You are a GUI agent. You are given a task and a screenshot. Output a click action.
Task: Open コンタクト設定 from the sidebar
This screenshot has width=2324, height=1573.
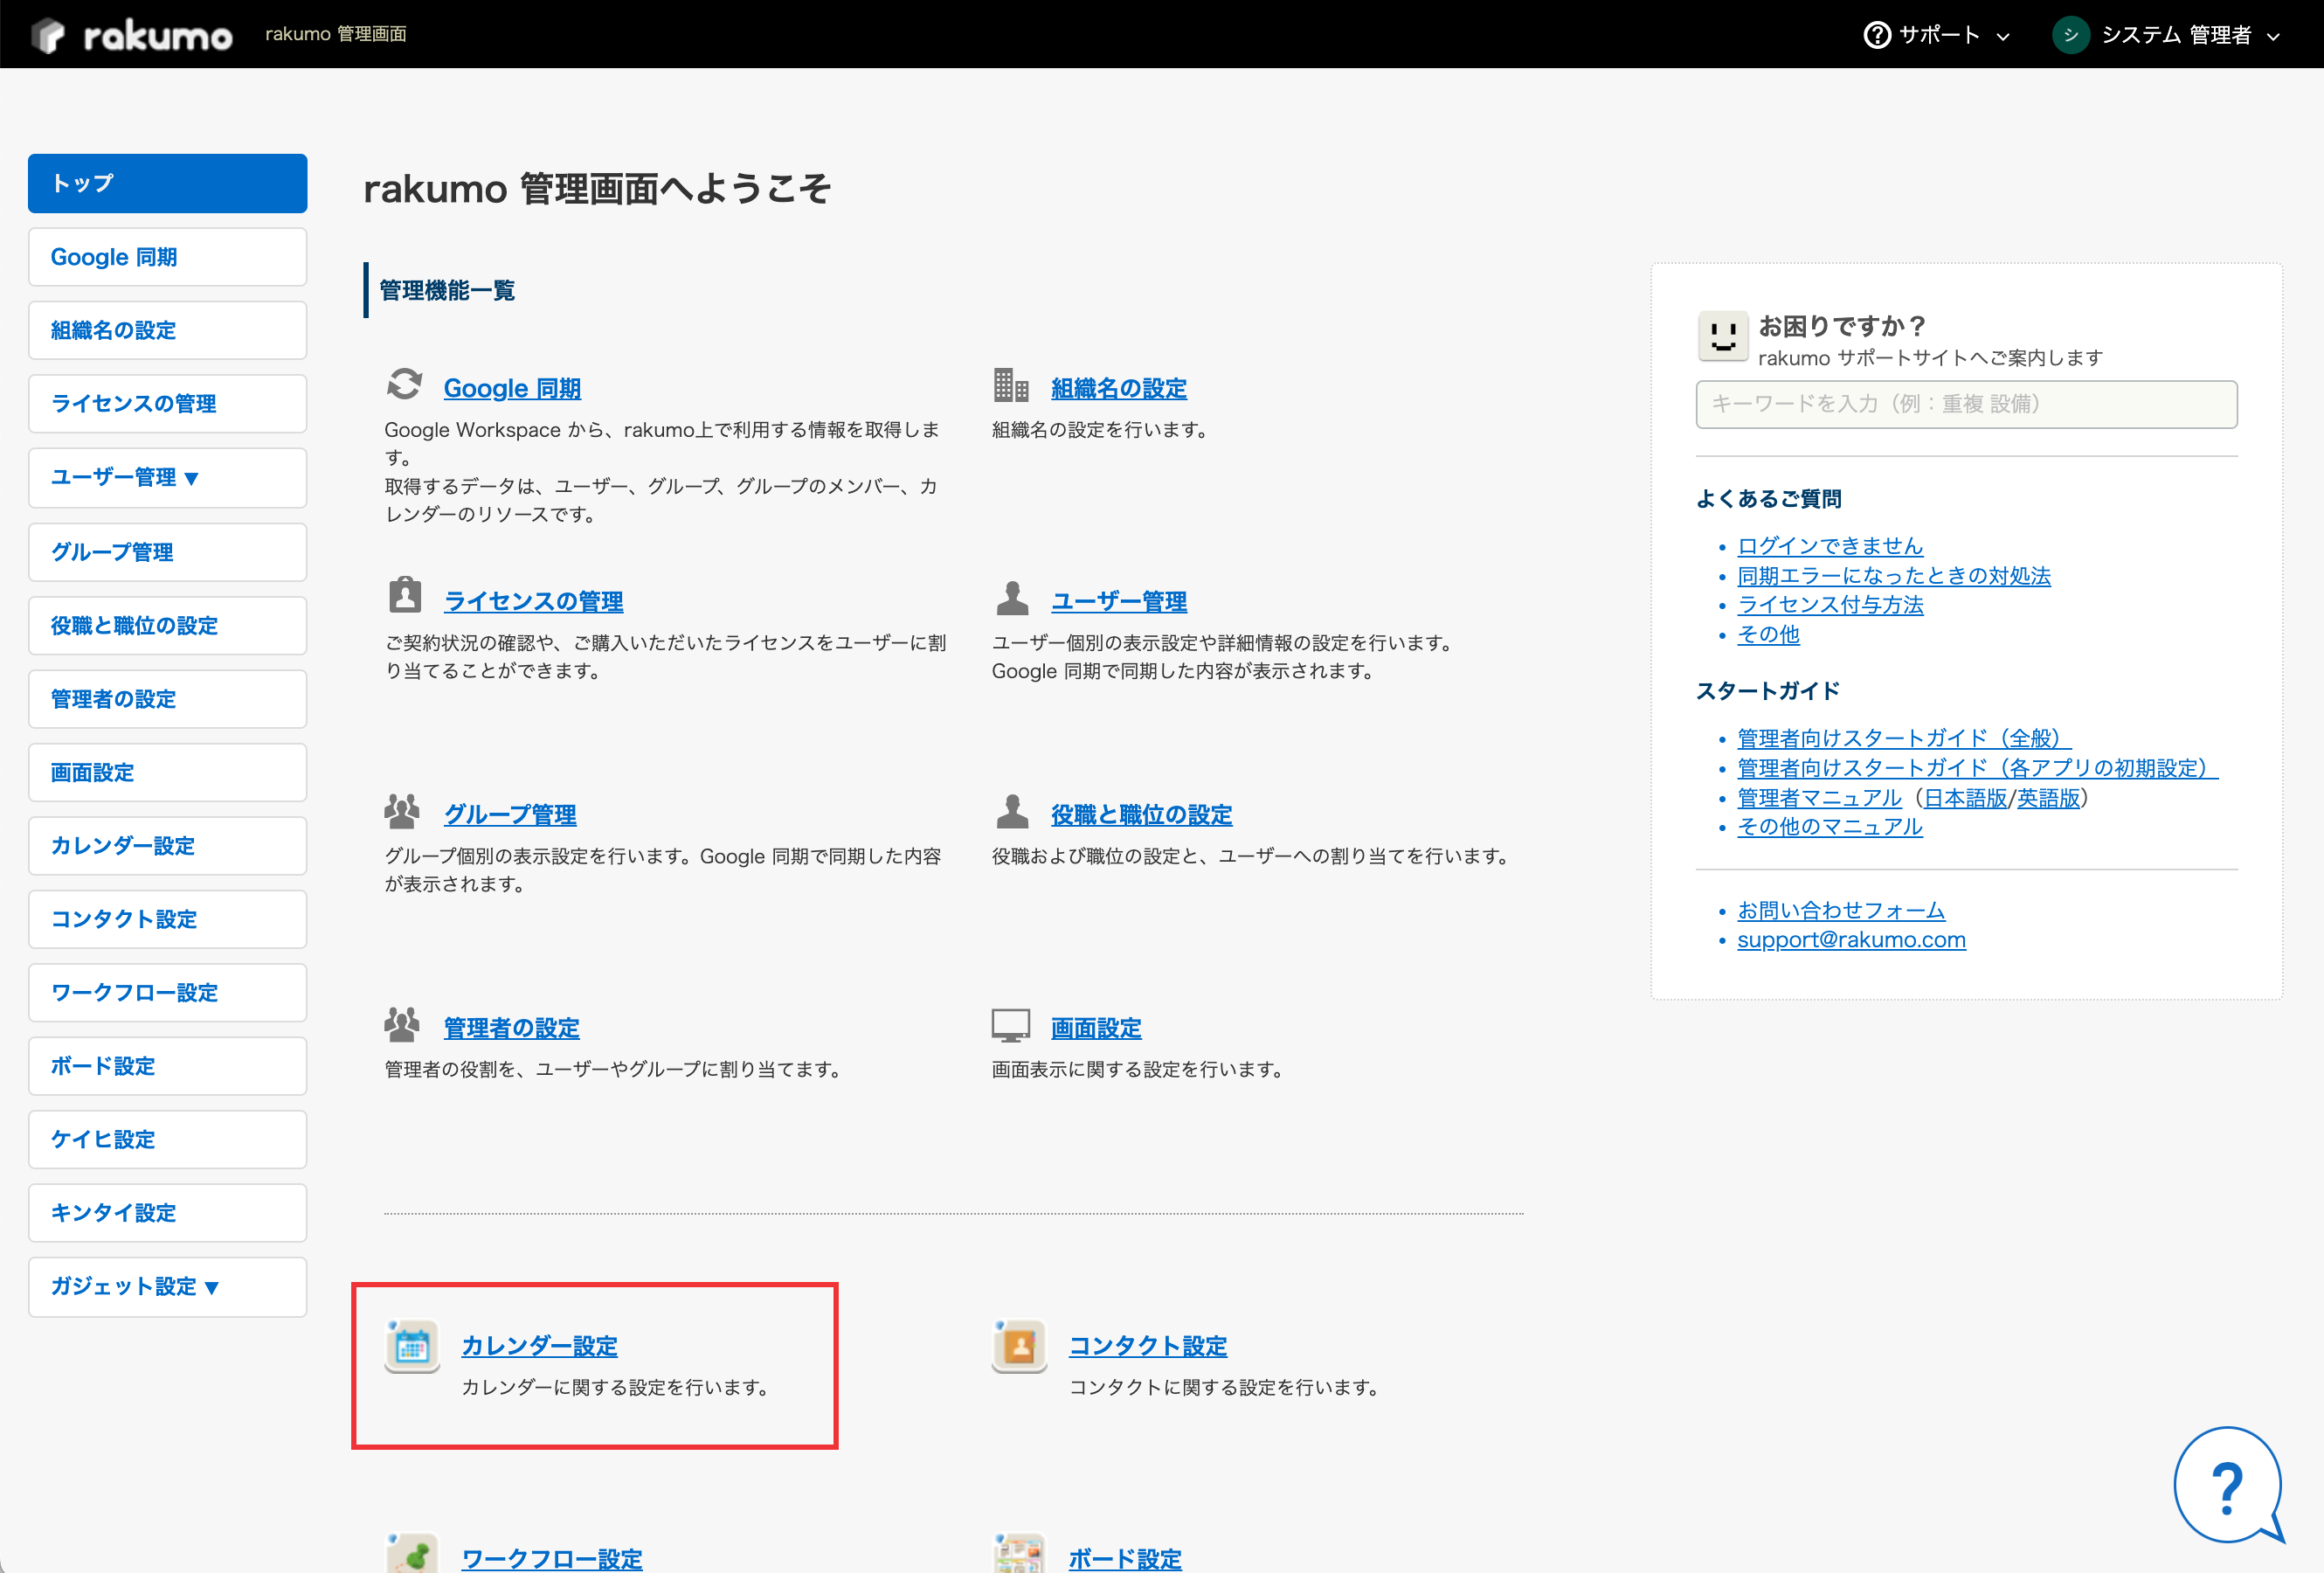click(x=167, y=919)
